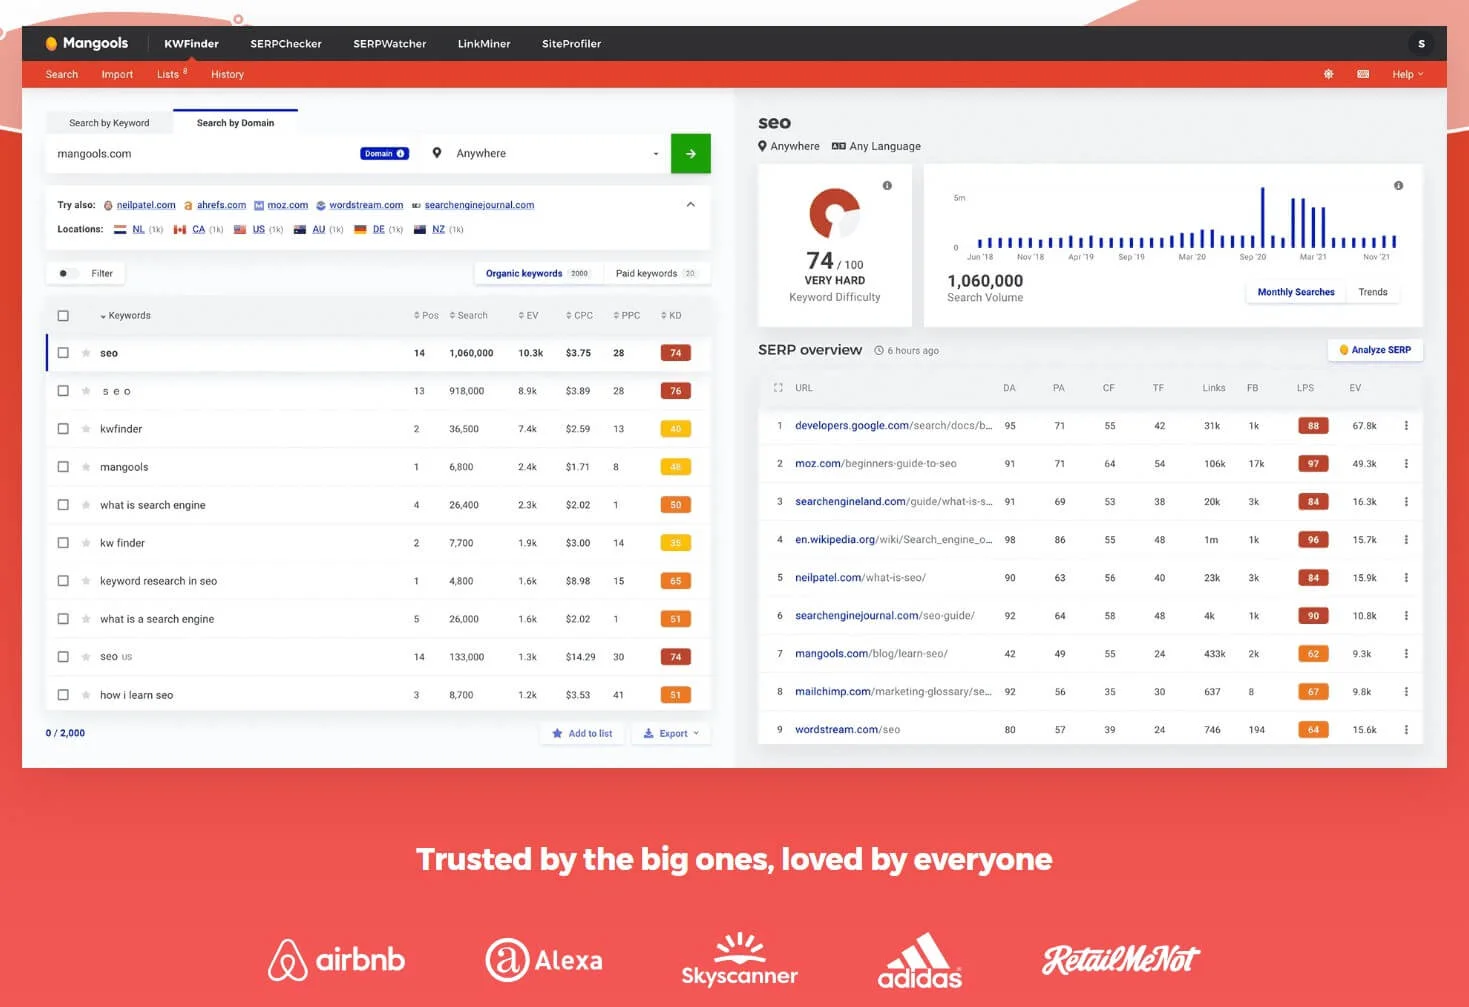
Task: Open more options for neilpatel.com result
Action: pos(1406,578)
